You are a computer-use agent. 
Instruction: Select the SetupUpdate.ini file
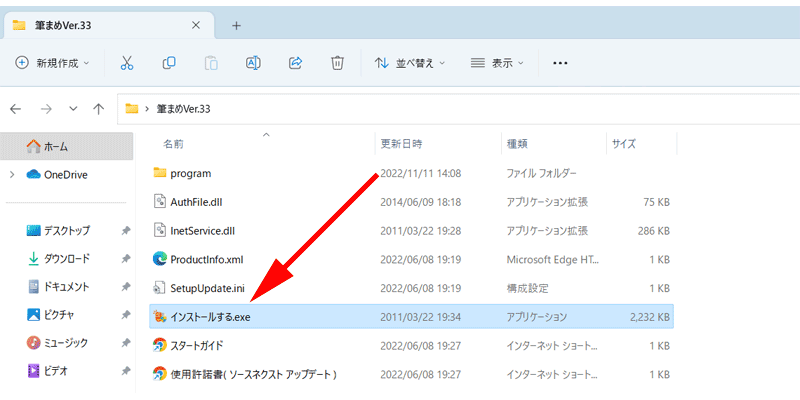[411, 288]
